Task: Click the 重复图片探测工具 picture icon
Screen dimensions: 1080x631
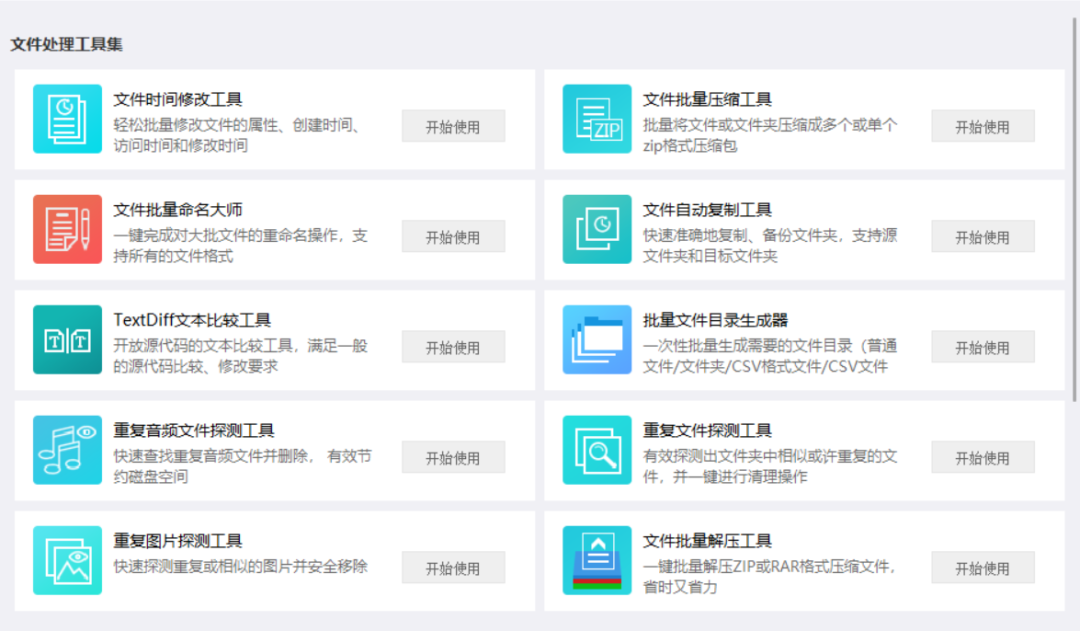Action: pyautogui.click(x=66, y=559)
